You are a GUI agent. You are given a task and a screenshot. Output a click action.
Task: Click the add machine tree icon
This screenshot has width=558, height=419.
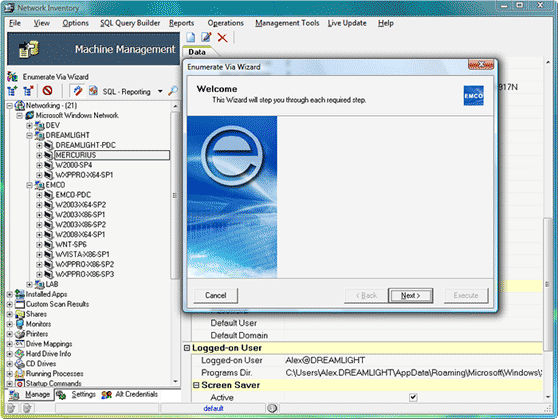12,91
